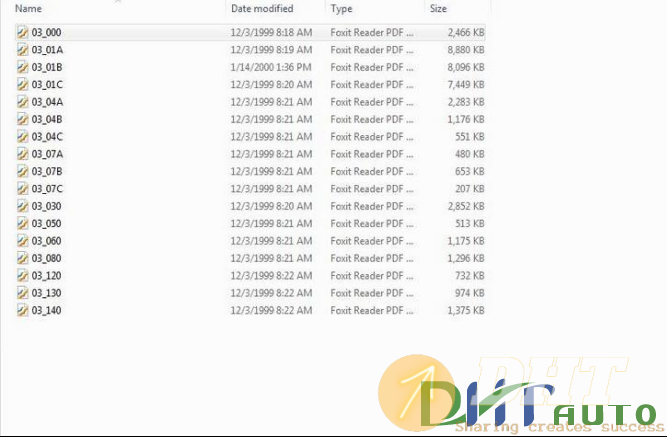Image resolution: width=667 pixels, height=437 pixels.
Task: Select the file name 03_01A
Action: (47, 50)
